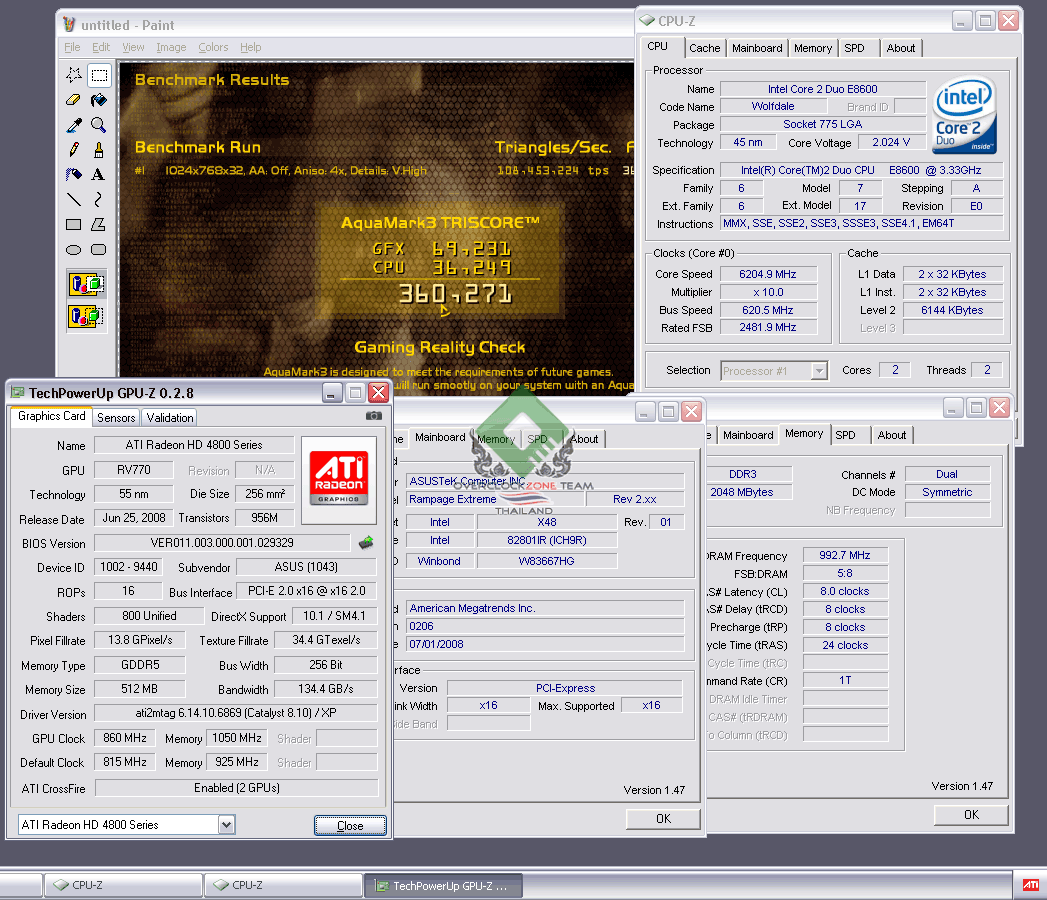Select the Pencil tool in Paint
This screenshot has height=900, width=1047.
click(x=74, y=150)
